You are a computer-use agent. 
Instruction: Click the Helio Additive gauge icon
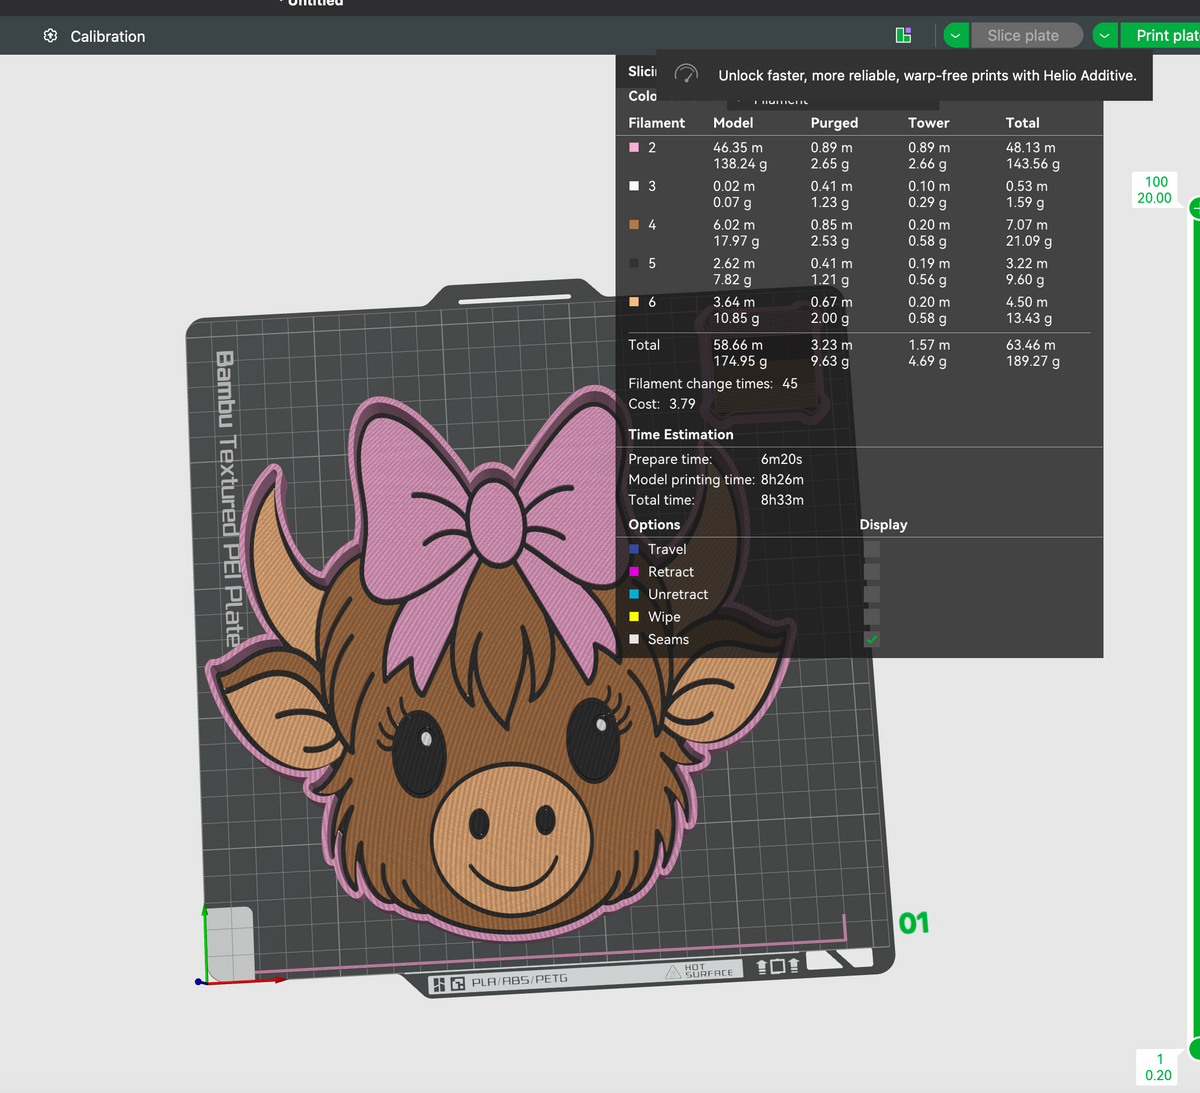(686, 75)
